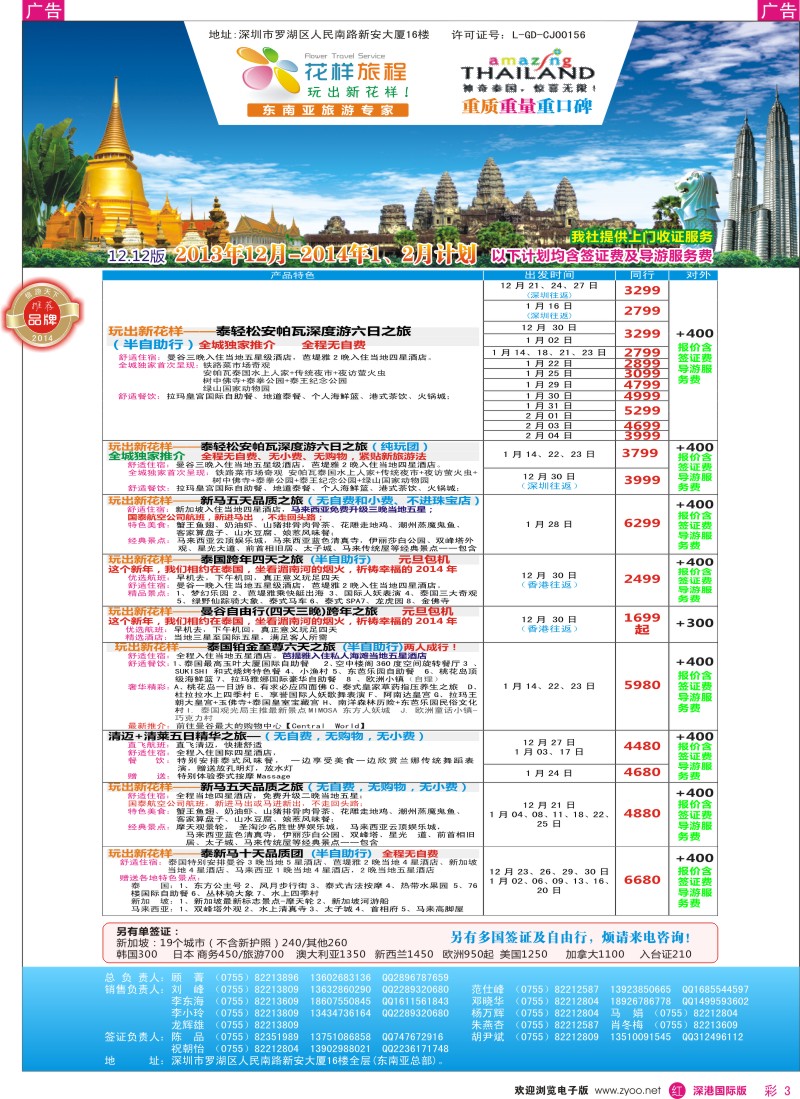Click phone number 13923850665

coord(640,990)
